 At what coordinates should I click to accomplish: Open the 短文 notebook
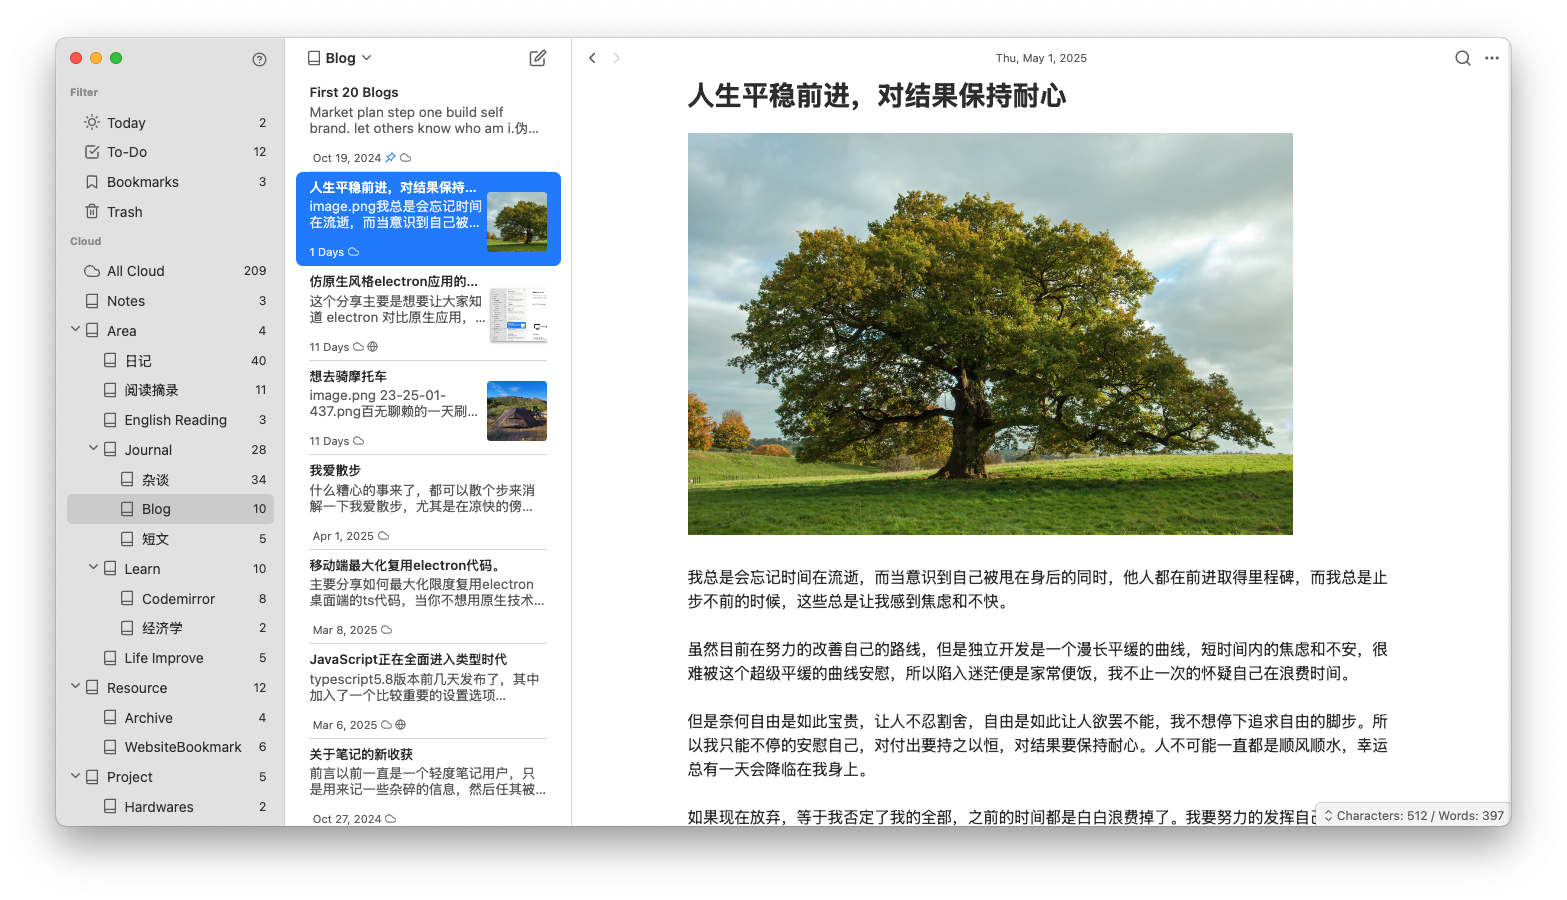pos(170,539)
